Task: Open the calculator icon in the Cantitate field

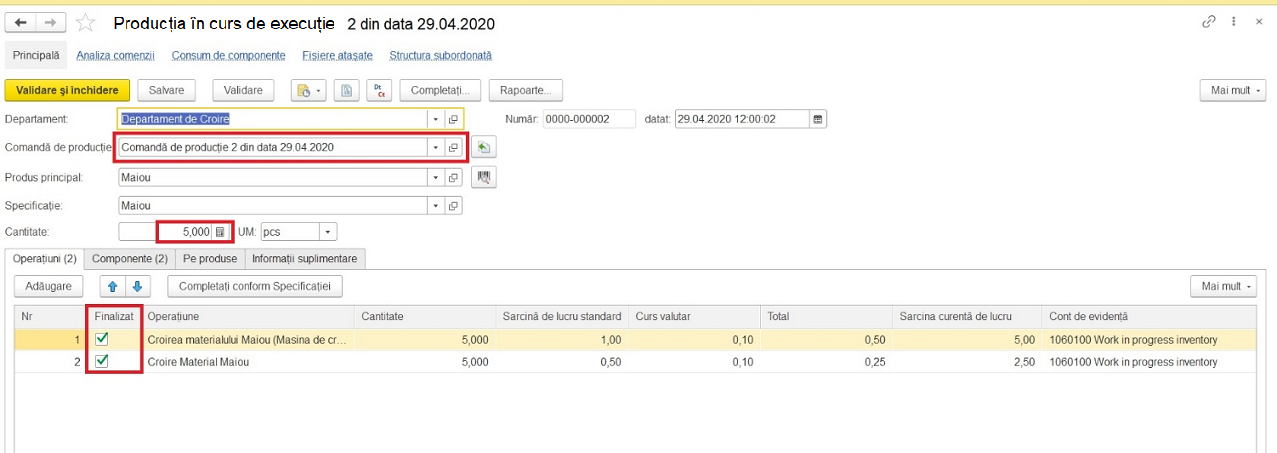Action: point(220,232)
